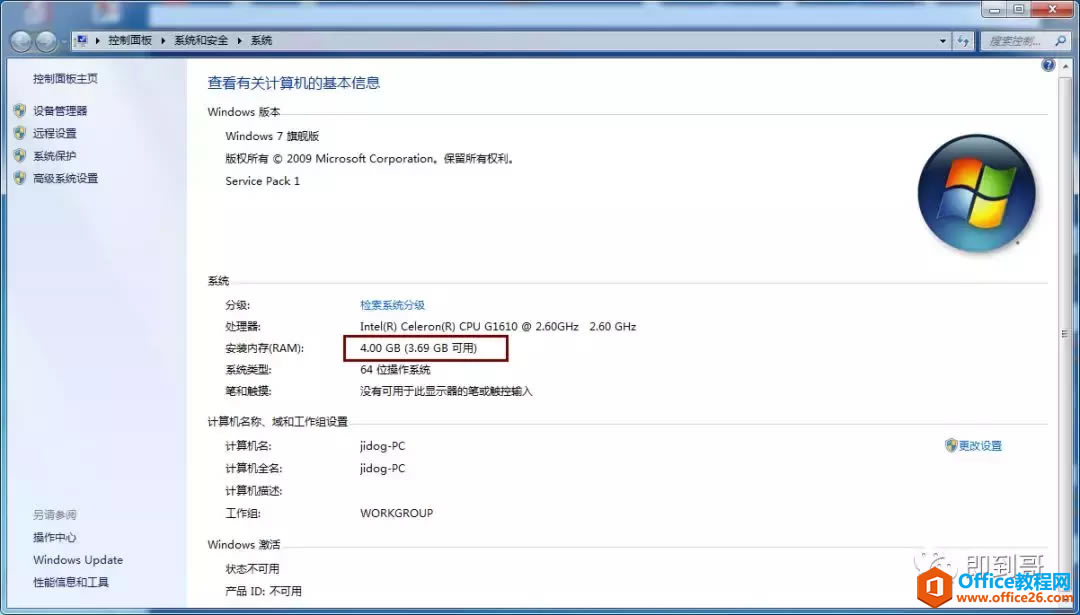Open 系统保护 link

coord(54,156)
